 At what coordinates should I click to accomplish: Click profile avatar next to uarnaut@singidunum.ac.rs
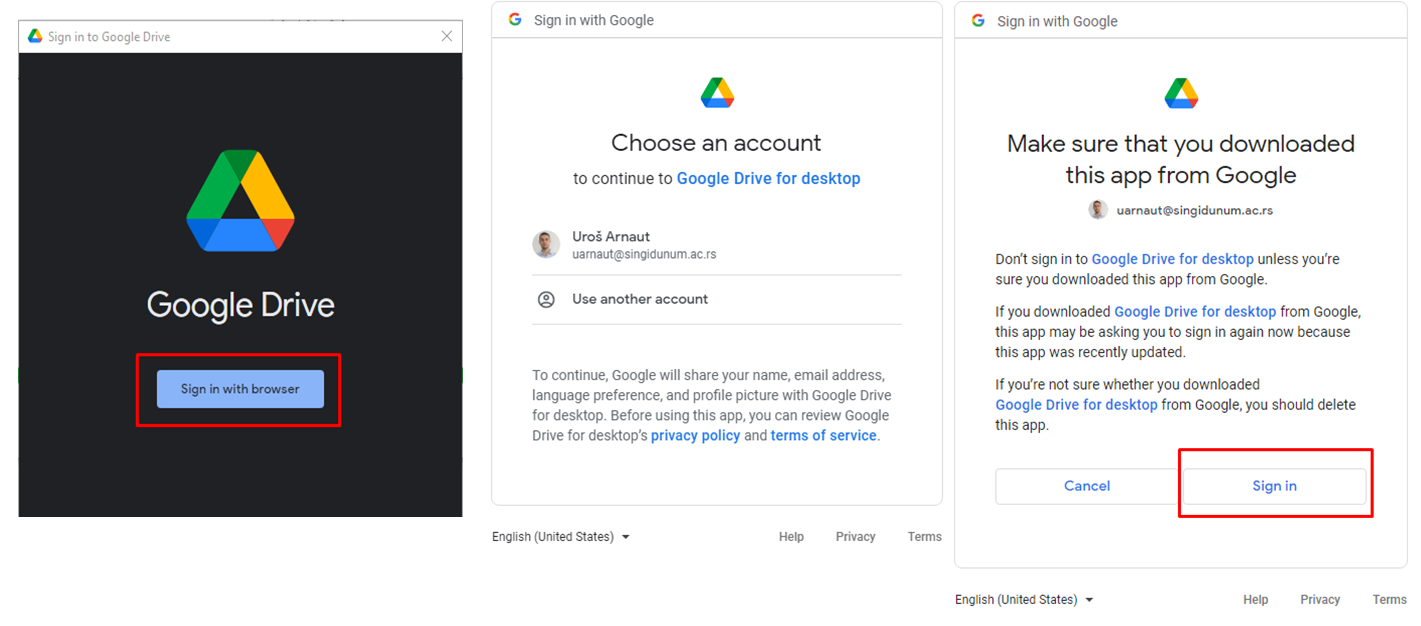pyautogui.click(x=1098, y=210)
